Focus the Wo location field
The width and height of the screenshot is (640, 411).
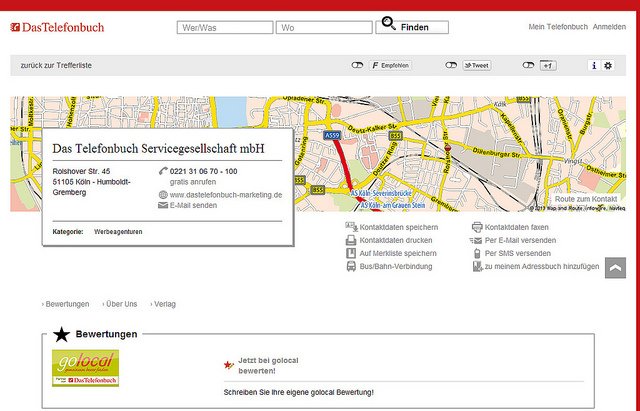[x=324, y=28]
